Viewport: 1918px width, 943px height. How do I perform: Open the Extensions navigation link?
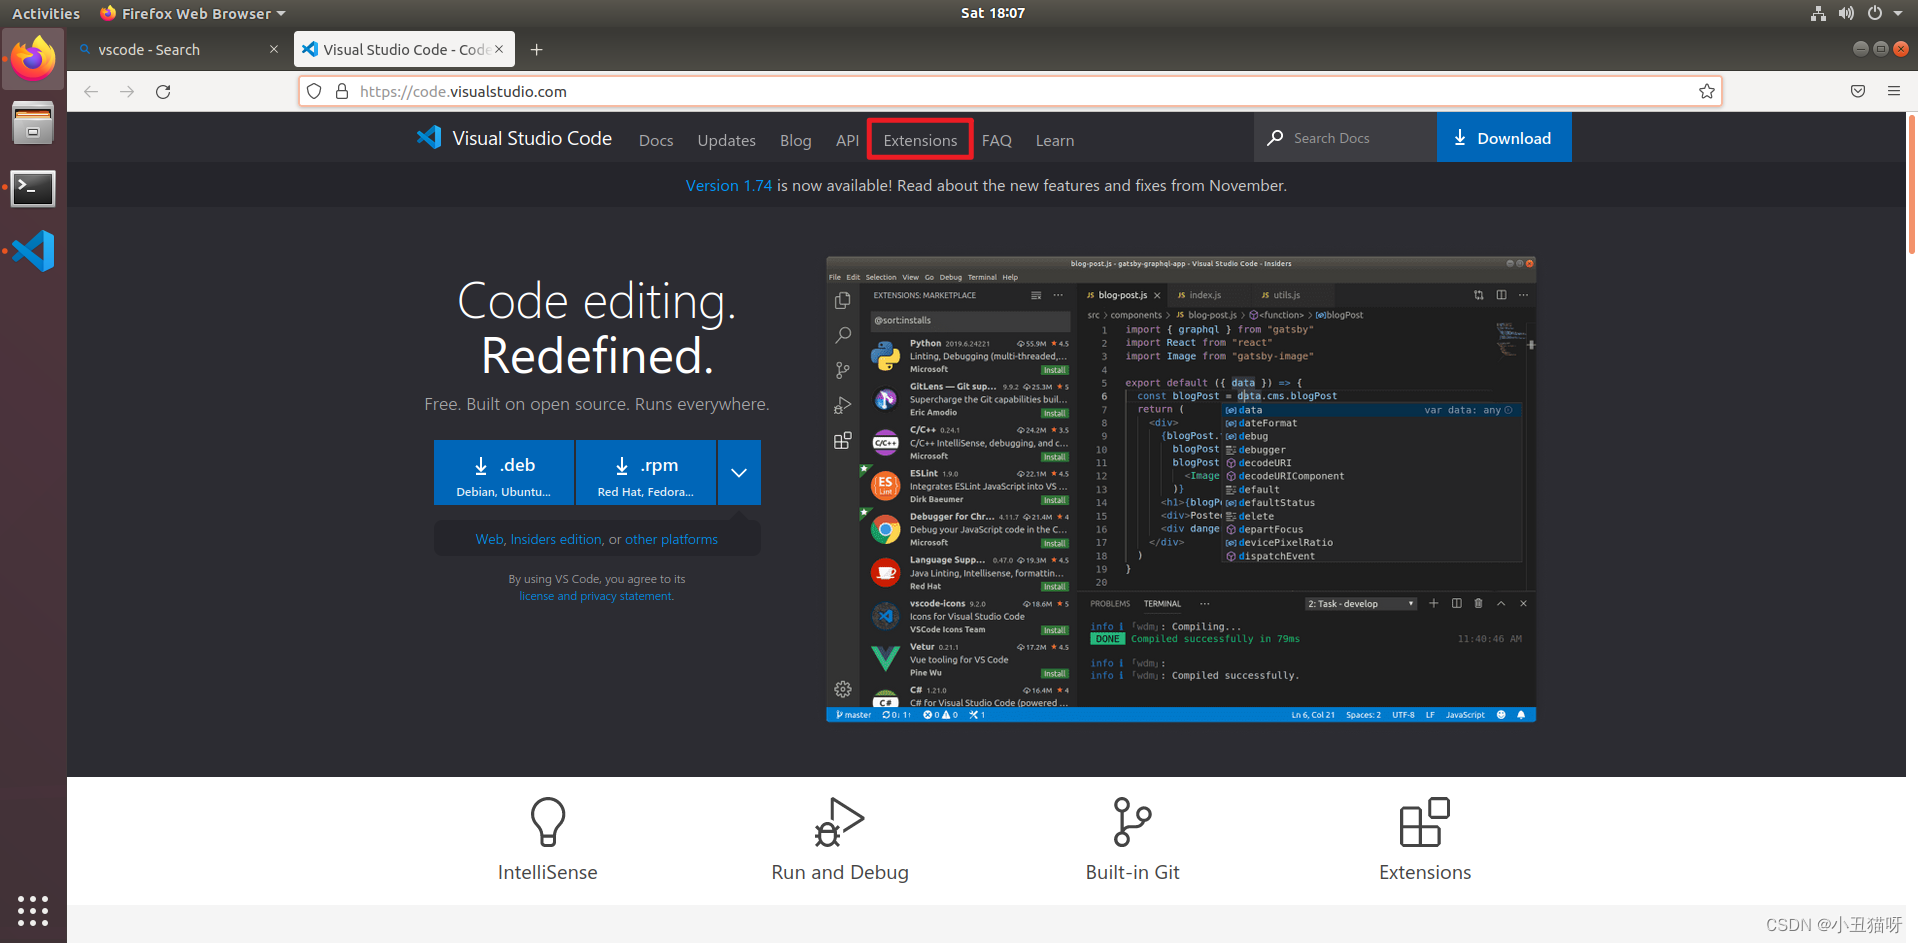920,141
